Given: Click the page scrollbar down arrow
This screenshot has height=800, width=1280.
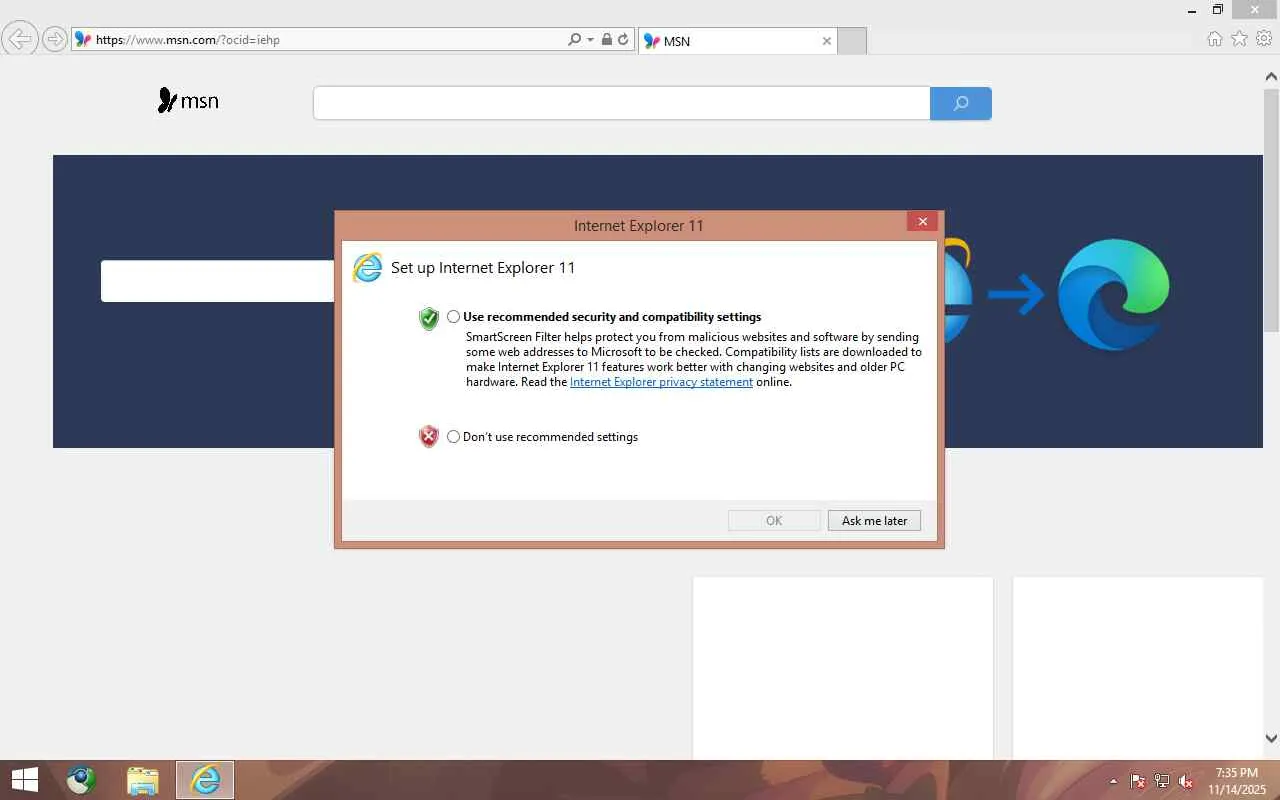Looking at the screenshot, I should coord(1271,738).
